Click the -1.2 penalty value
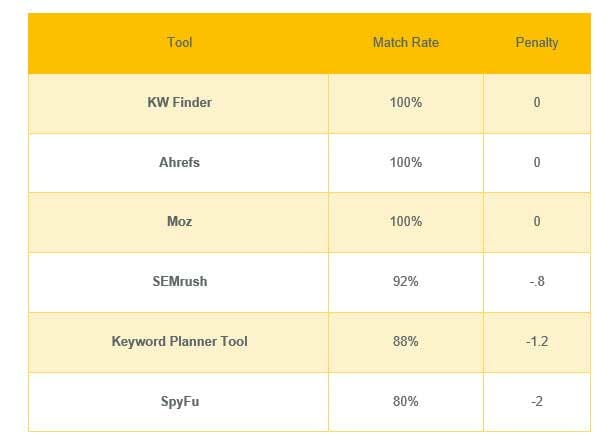The image size is (610, 448). pyautogui.click(x=537, y=341)
